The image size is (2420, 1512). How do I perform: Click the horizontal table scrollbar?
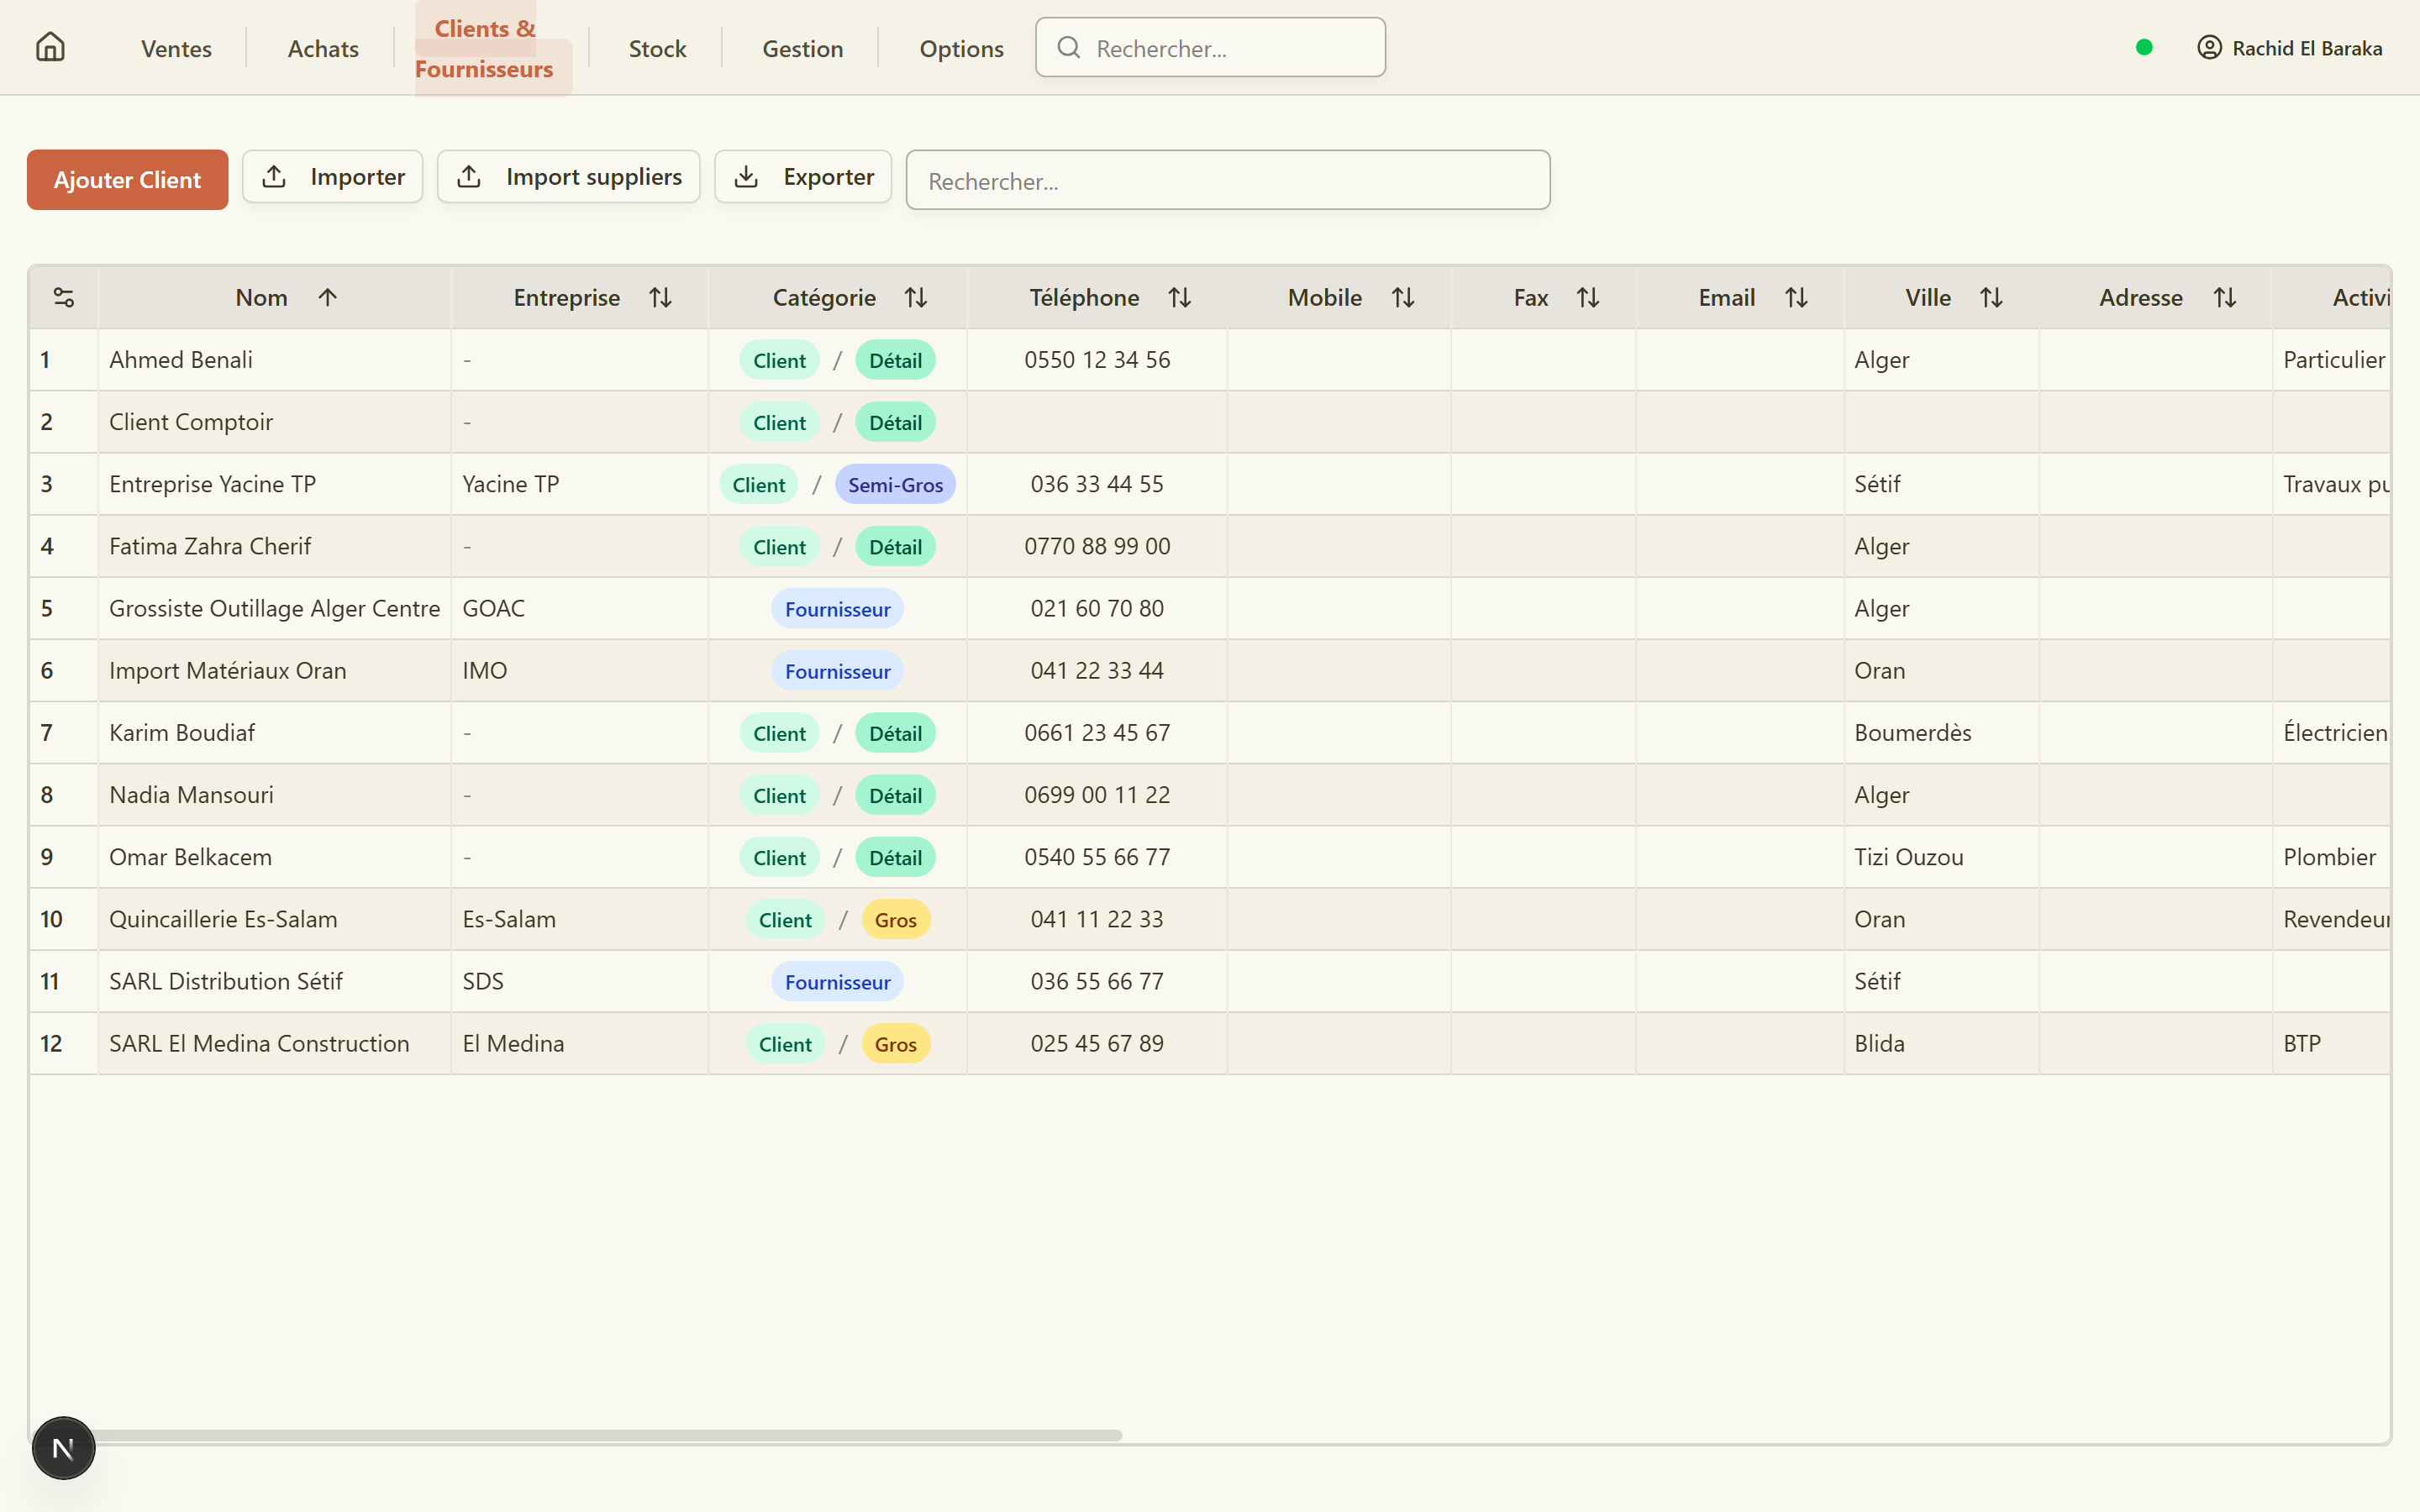605,1434
